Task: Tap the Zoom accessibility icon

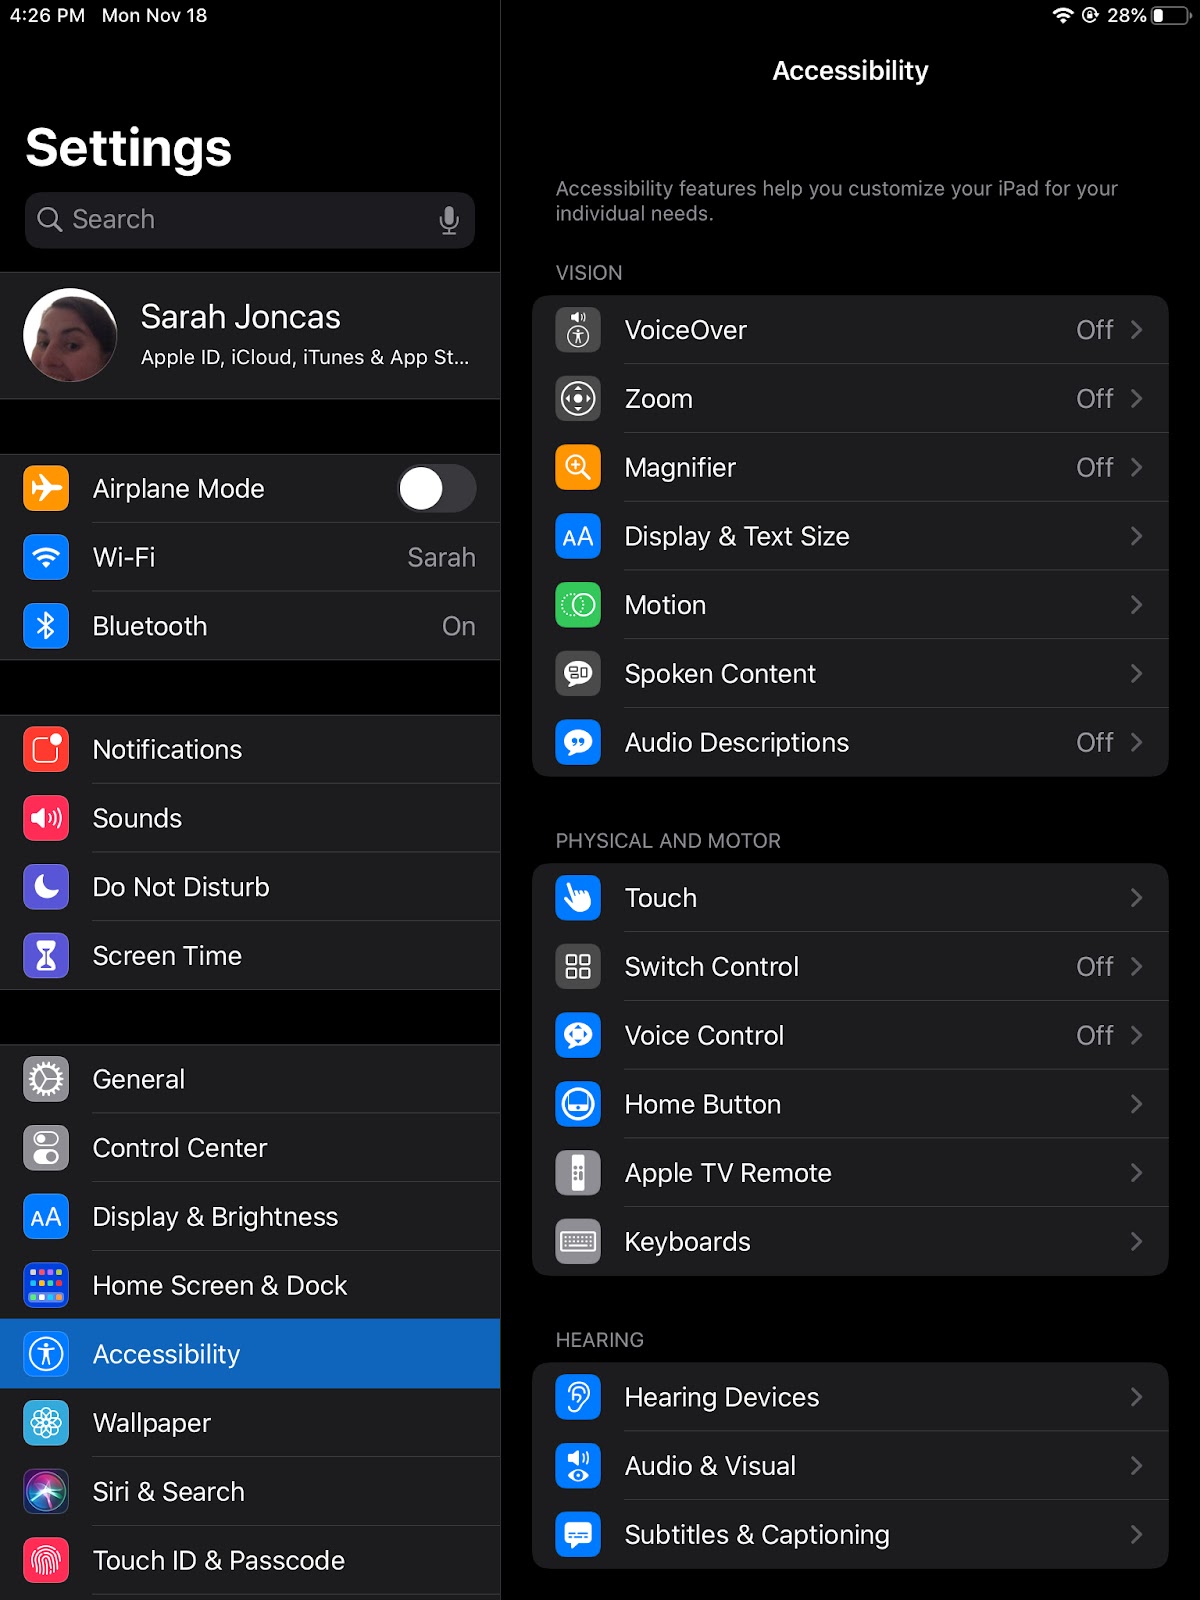Action: pos(578,399)
